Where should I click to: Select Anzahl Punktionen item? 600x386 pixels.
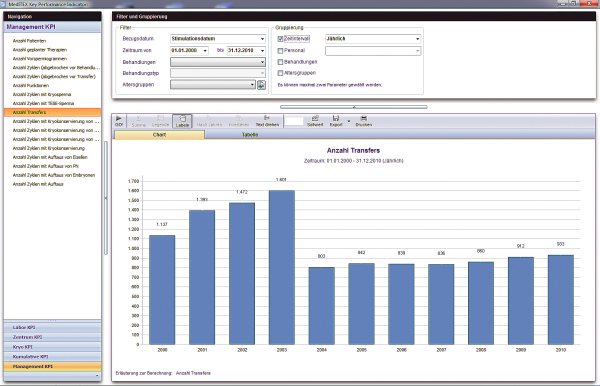click(31, 86)
